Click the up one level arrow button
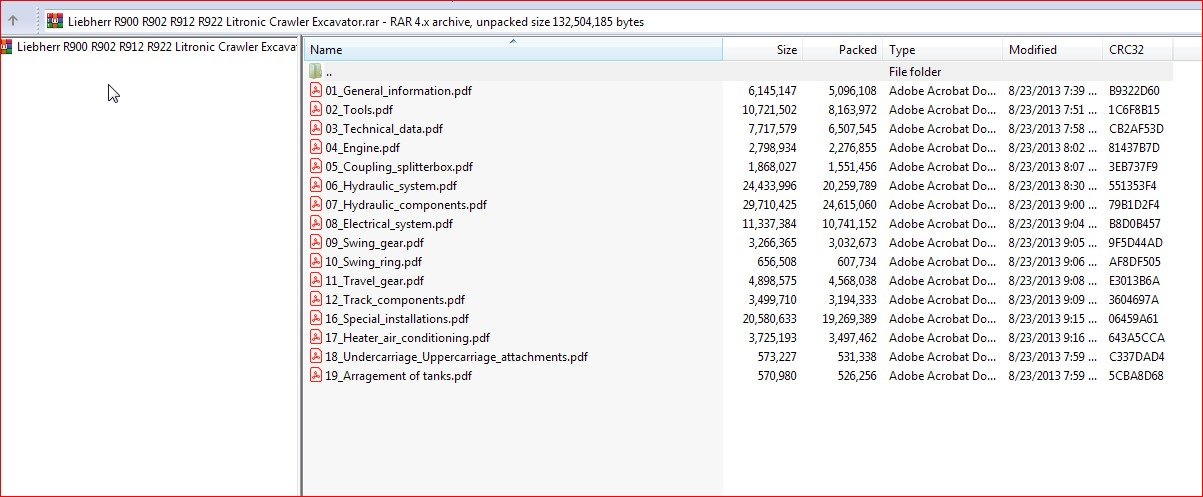 pos(12,20)
